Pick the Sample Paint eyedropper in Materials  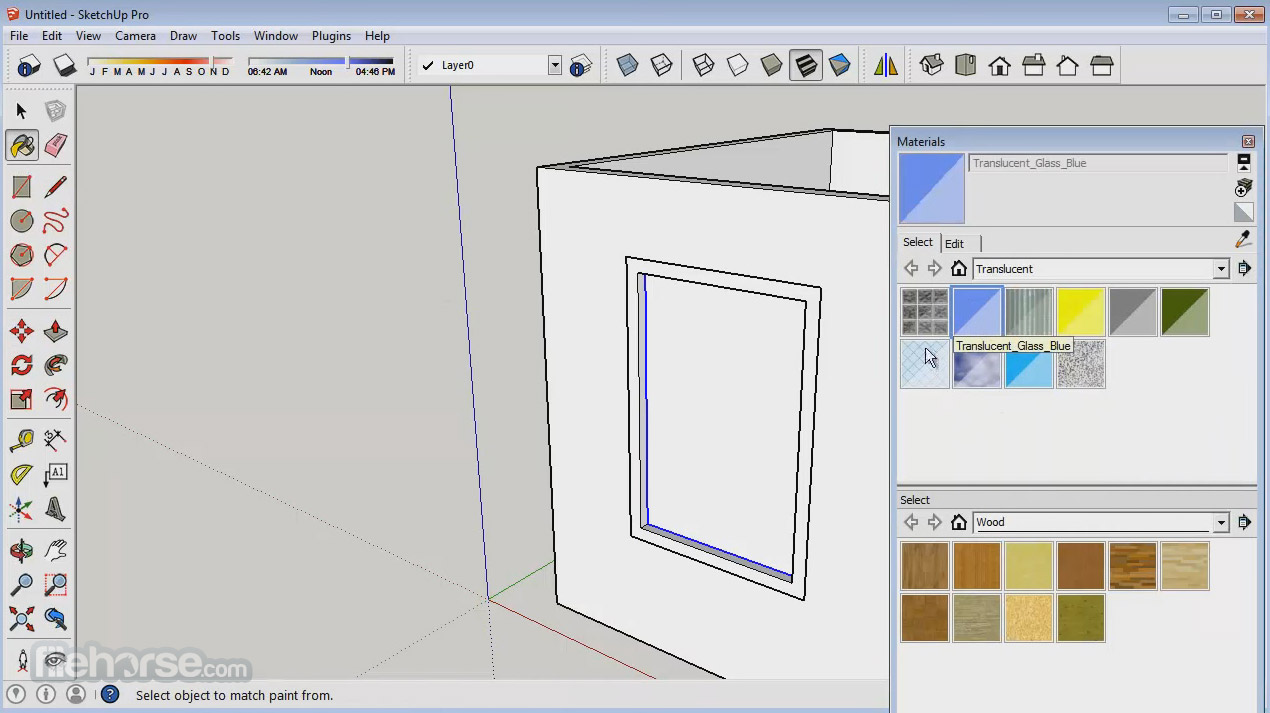1244,239
